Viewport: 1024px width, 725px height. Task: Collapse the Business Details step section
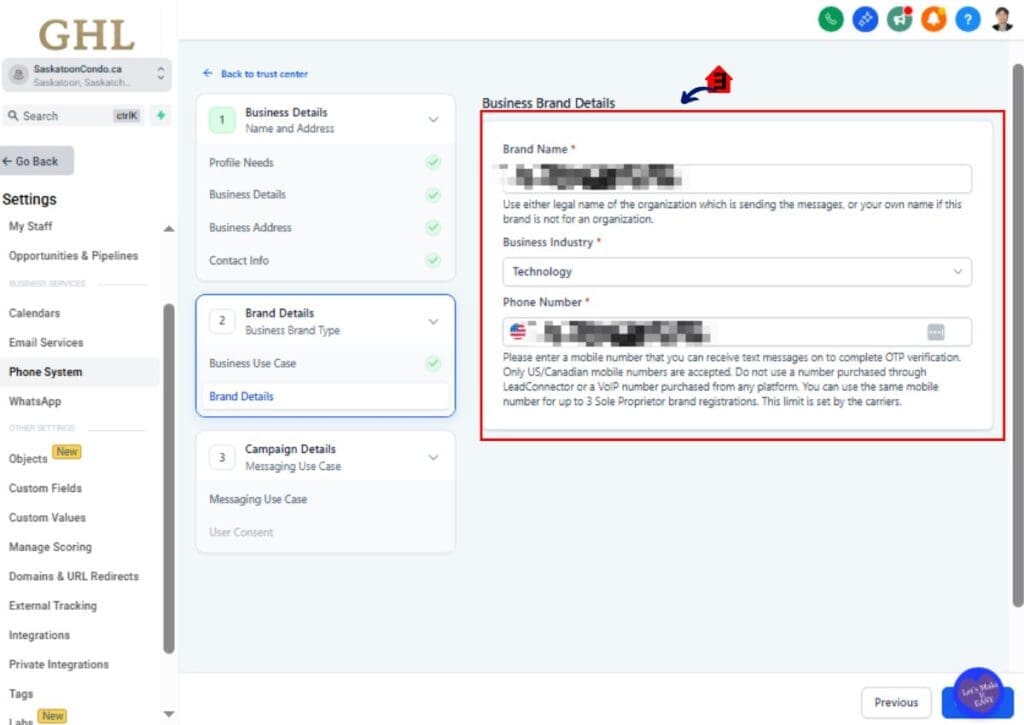tap(433, 120)
